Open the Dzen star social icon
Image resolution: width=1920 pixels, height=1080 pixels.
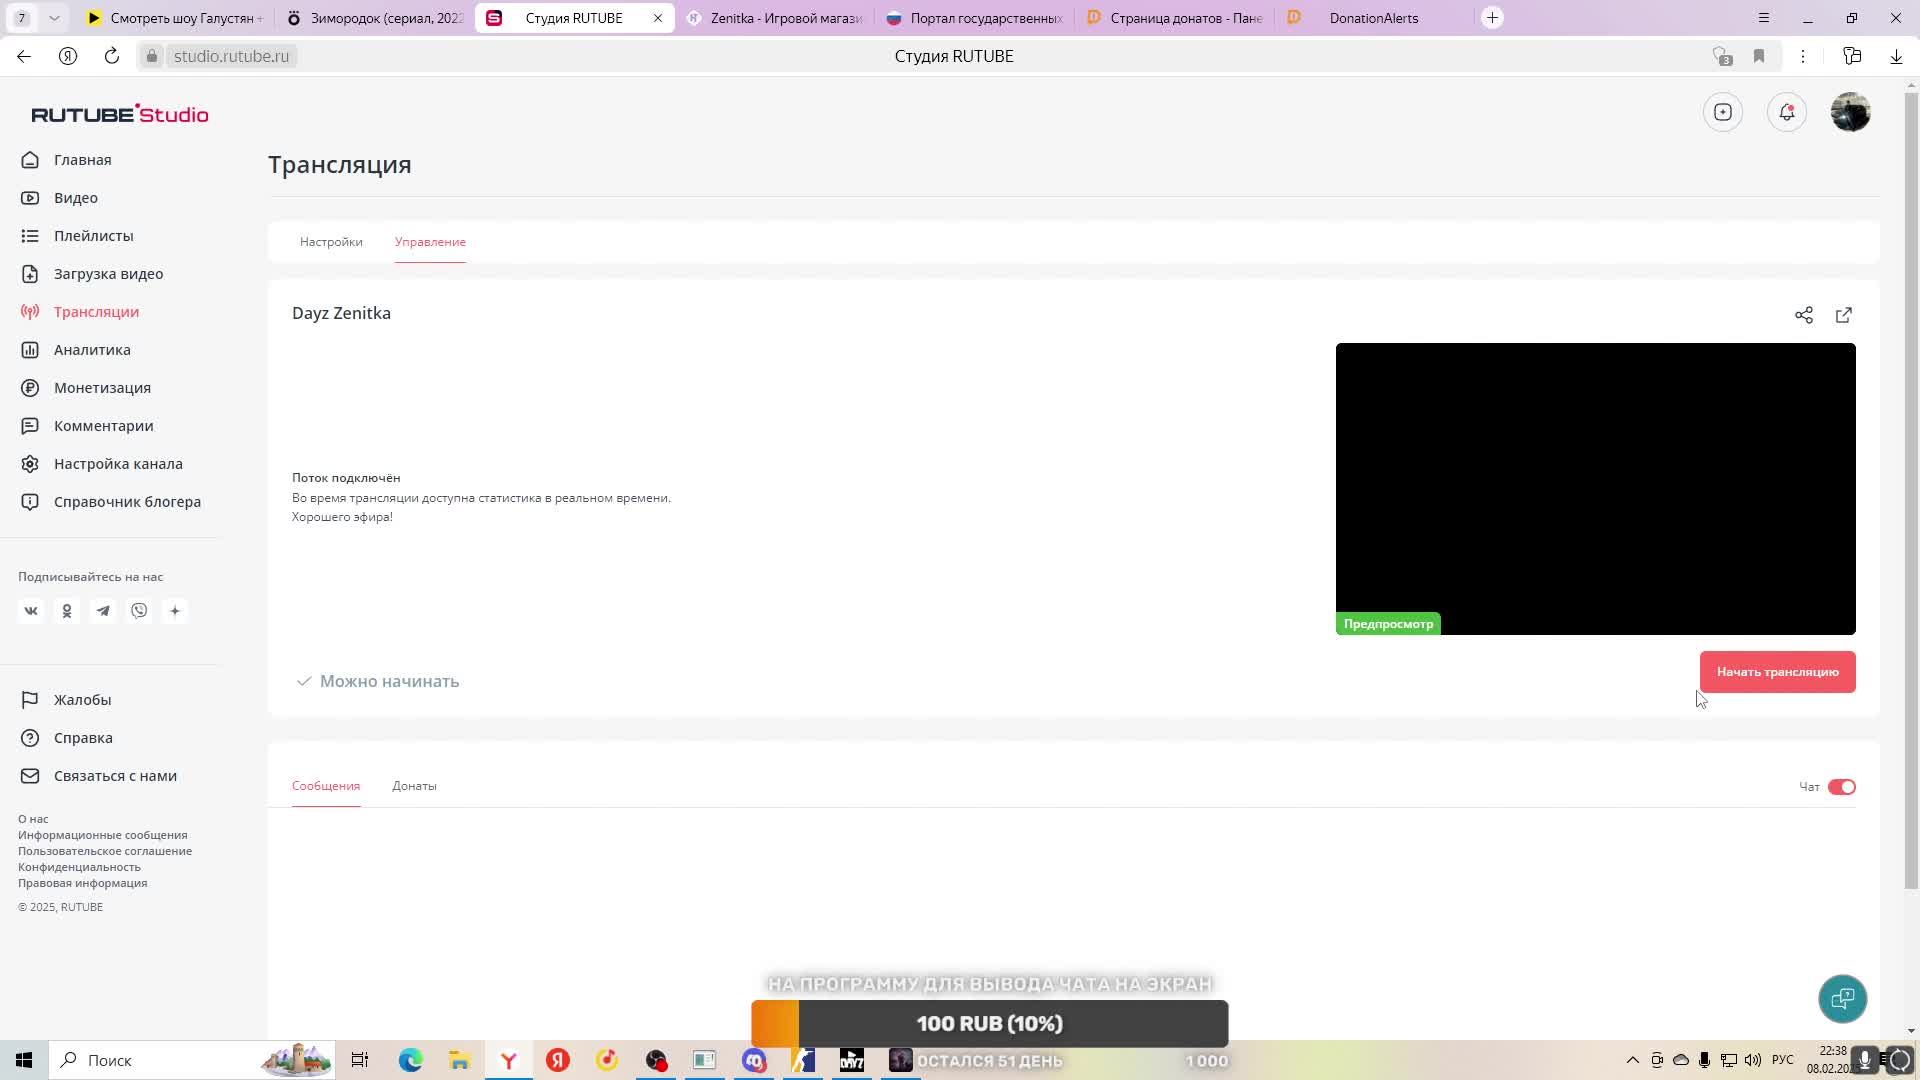pos(175,611)
